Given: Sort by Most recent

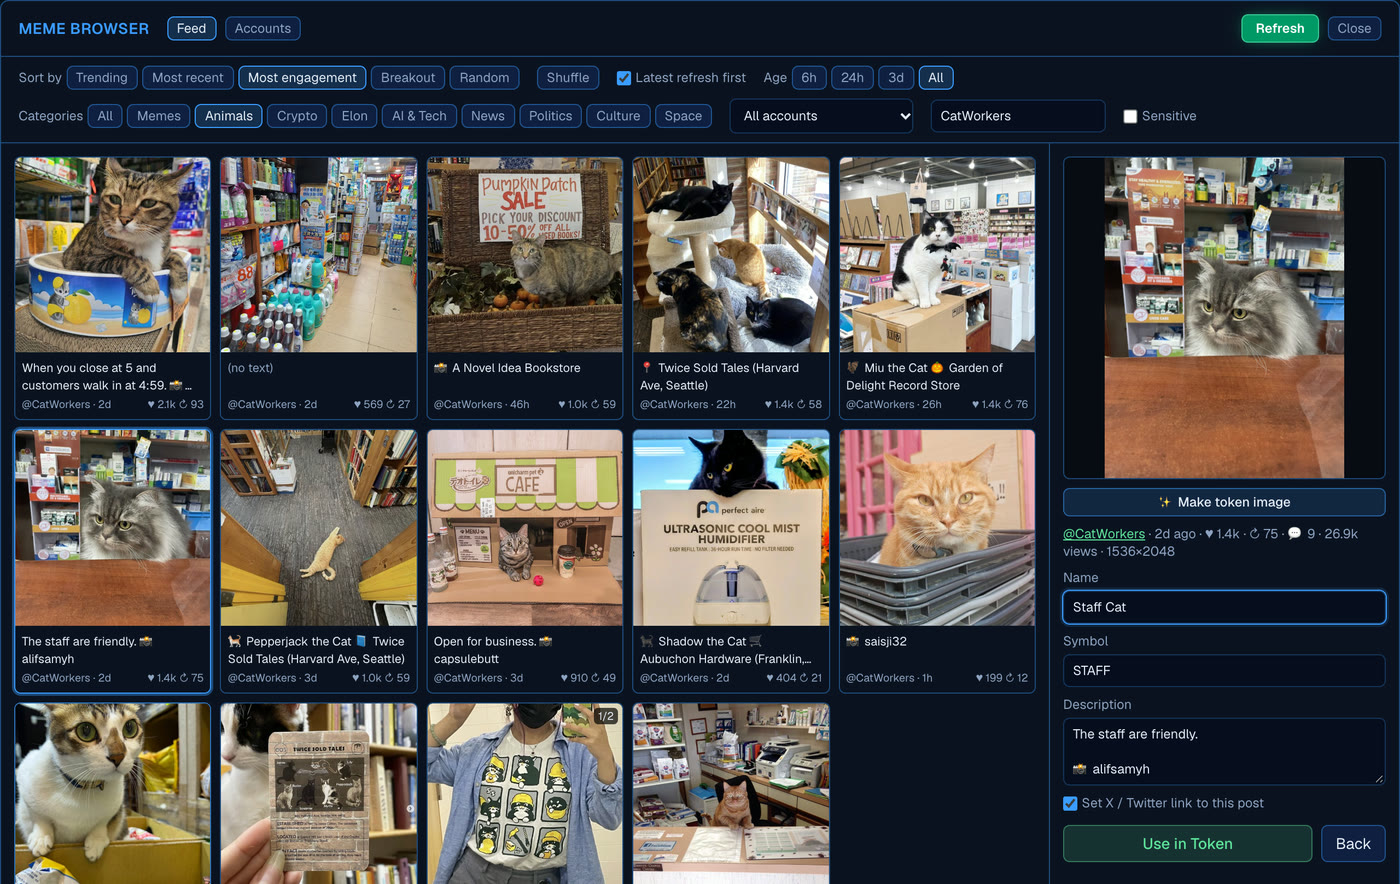Looking at the screenshot, I should (x=188, y=77).
